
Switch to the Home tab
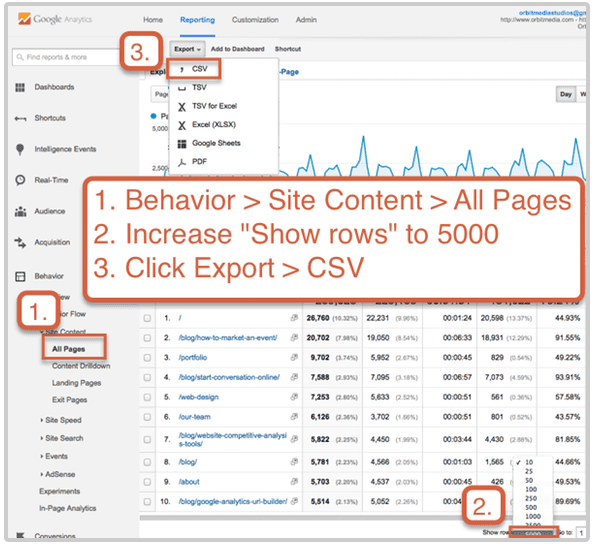[x=153, y=20]
